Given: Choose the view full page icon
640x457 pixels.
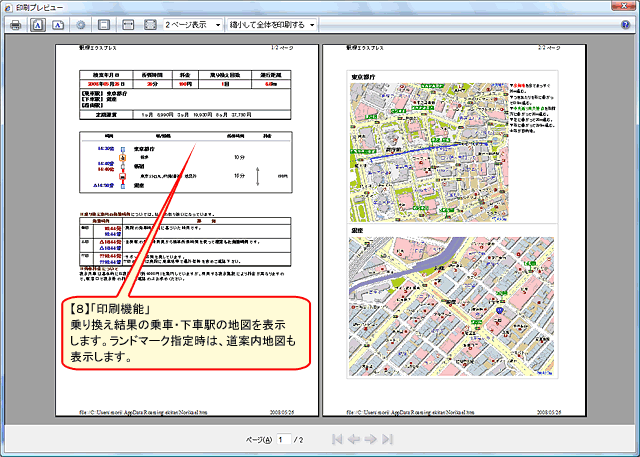Looking at the screenshot, I should (x=150, y=24).
